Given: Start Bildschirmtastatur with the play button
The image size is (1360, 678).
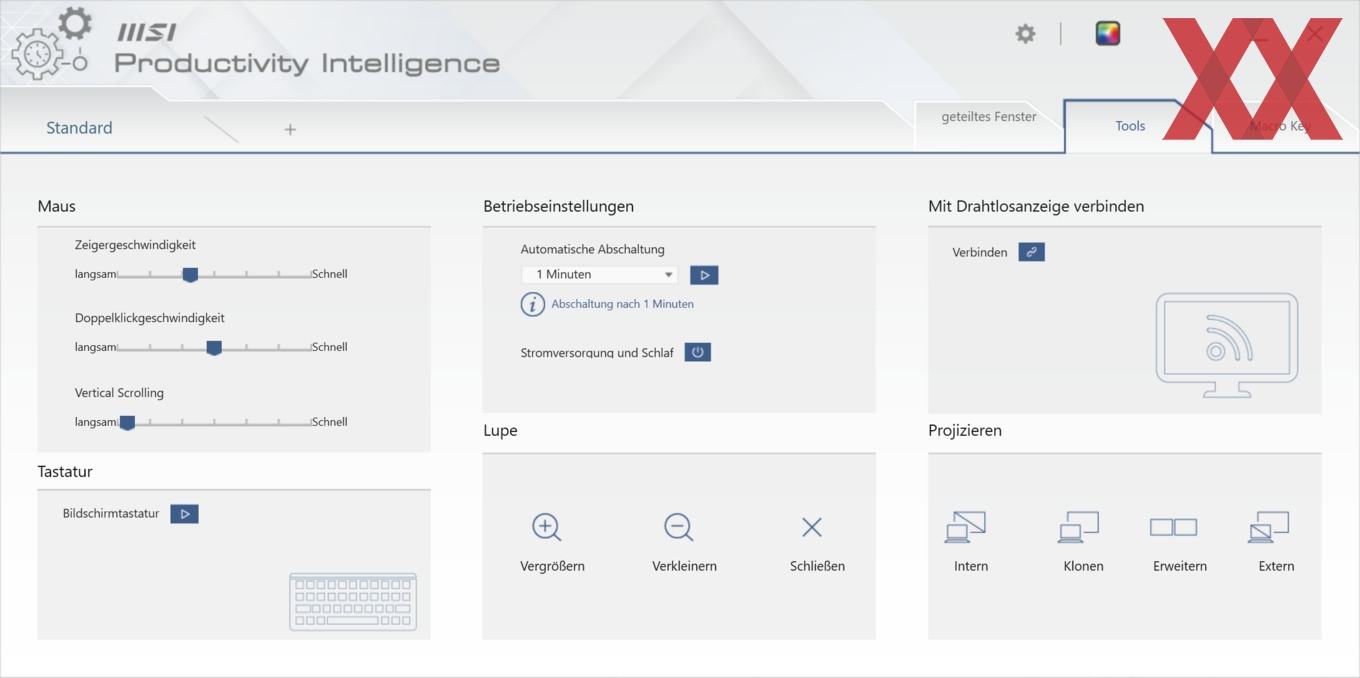Looking at the screenshot, I should (x=184, y=514).
